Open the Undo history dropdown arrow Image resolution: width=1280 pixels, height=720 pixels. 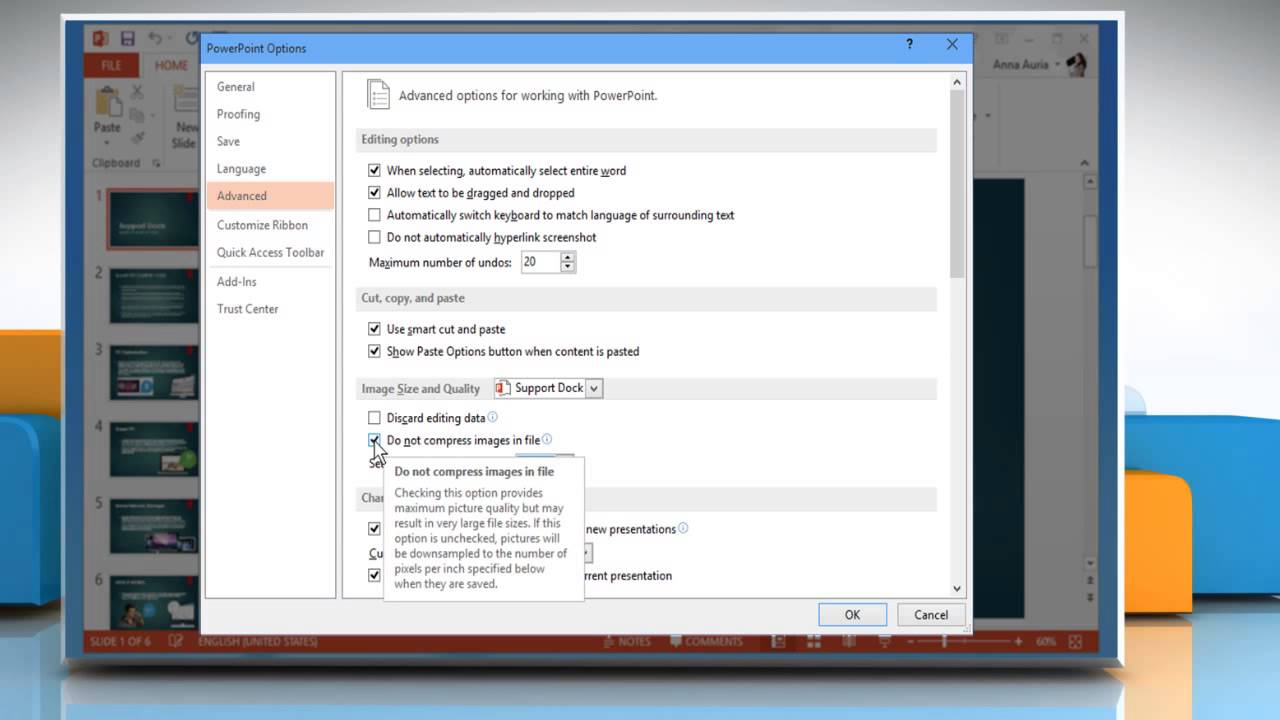click(x=170, y=38)
